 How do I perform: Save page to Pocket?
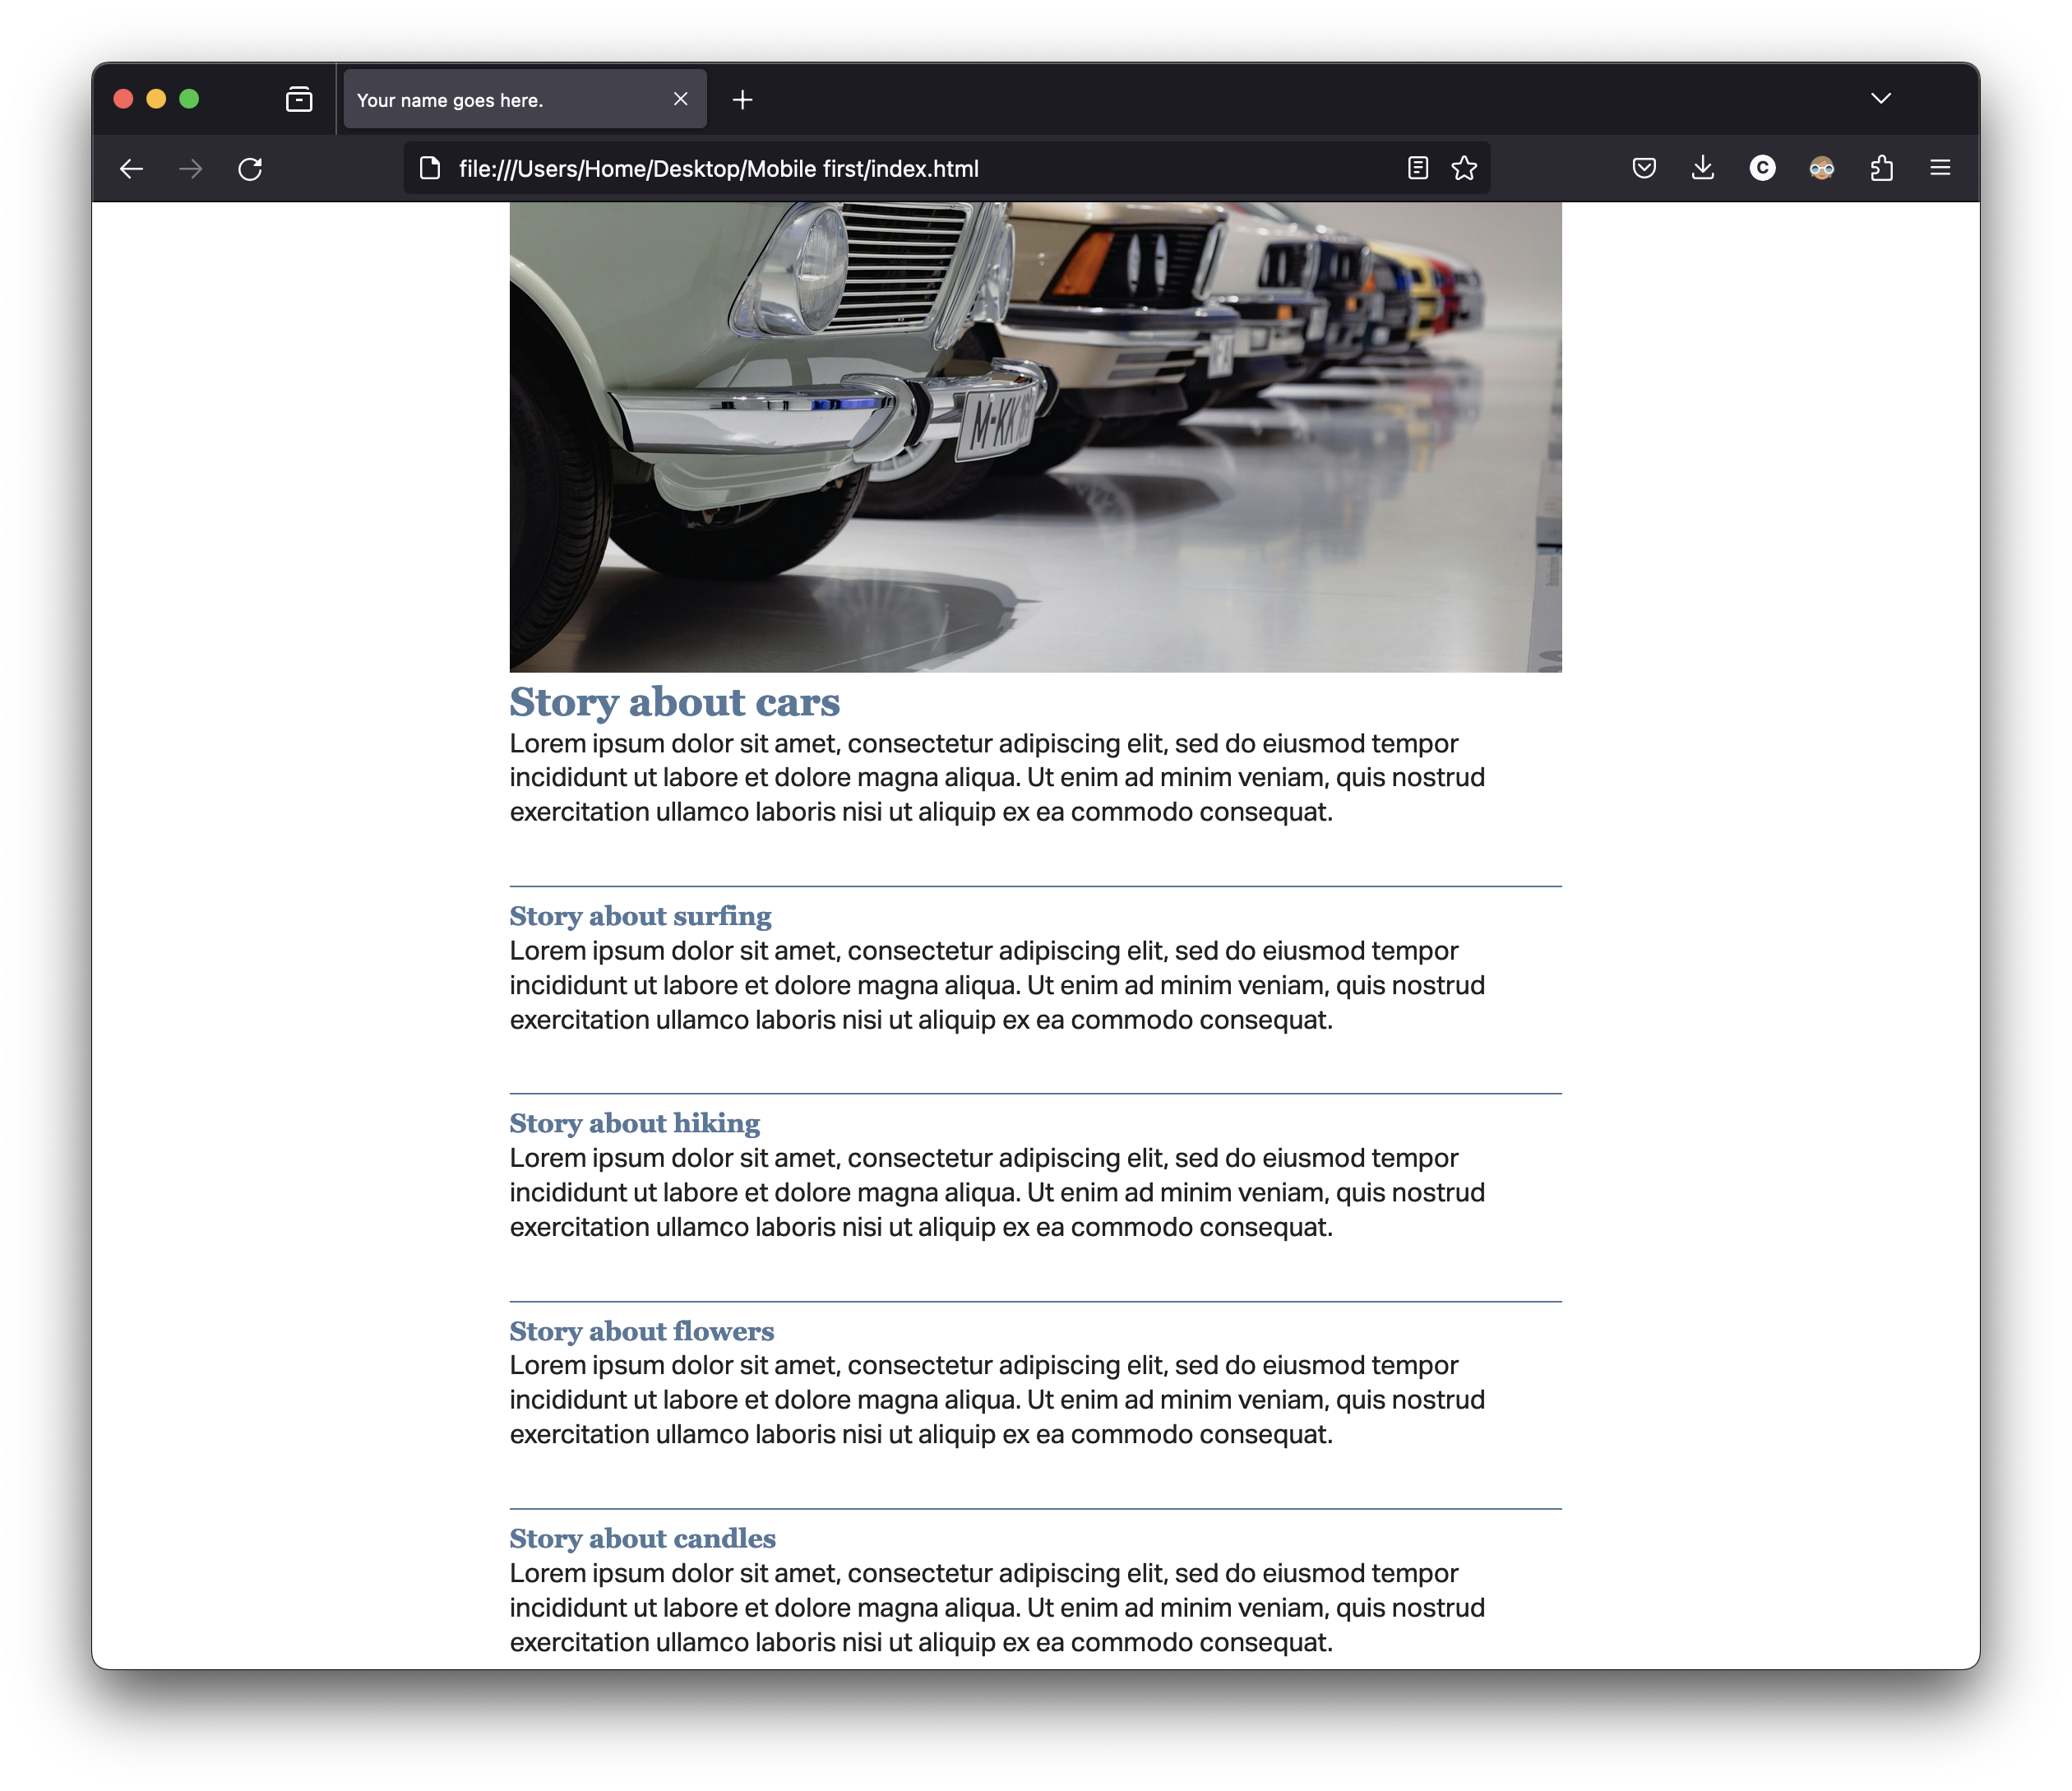[x=1644, y=168]
